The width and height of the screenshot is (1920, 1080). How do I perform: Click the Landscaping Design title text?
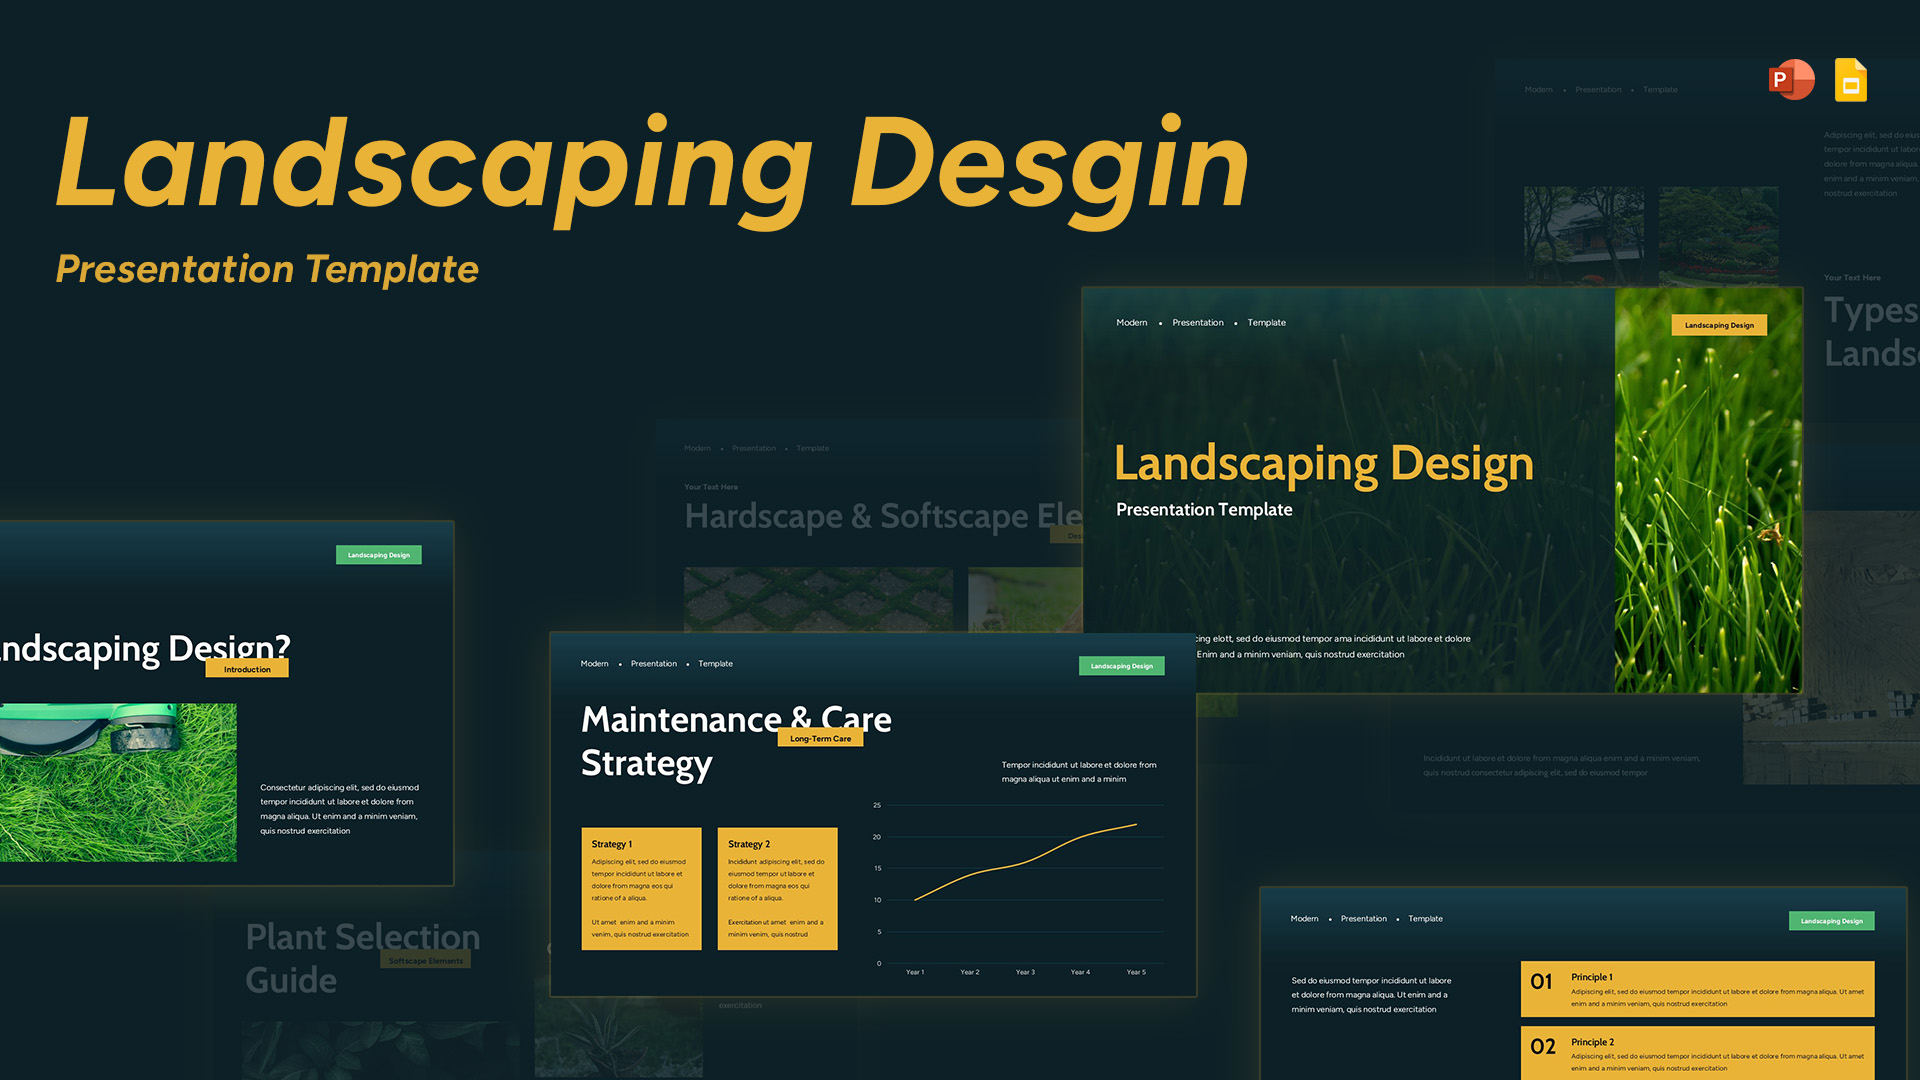[x=1324, y=463]
